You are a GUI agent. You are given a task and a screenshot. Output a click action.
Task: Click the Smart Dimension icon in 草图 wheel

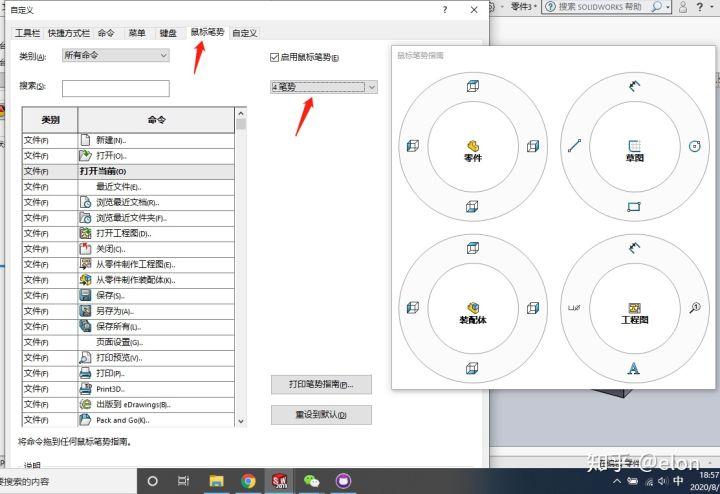coord(634,85)
